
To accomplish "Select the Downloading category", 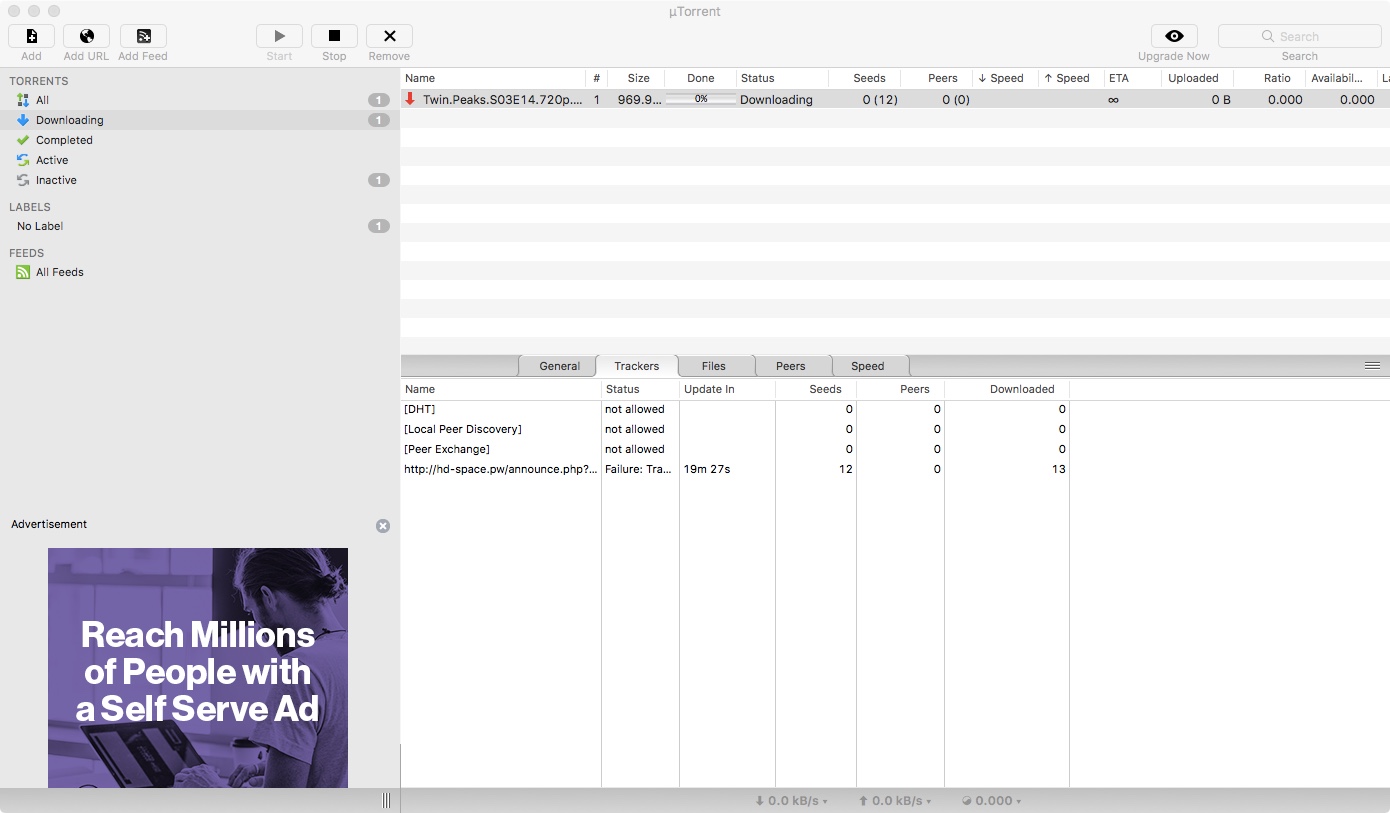I will click(200, 120).
